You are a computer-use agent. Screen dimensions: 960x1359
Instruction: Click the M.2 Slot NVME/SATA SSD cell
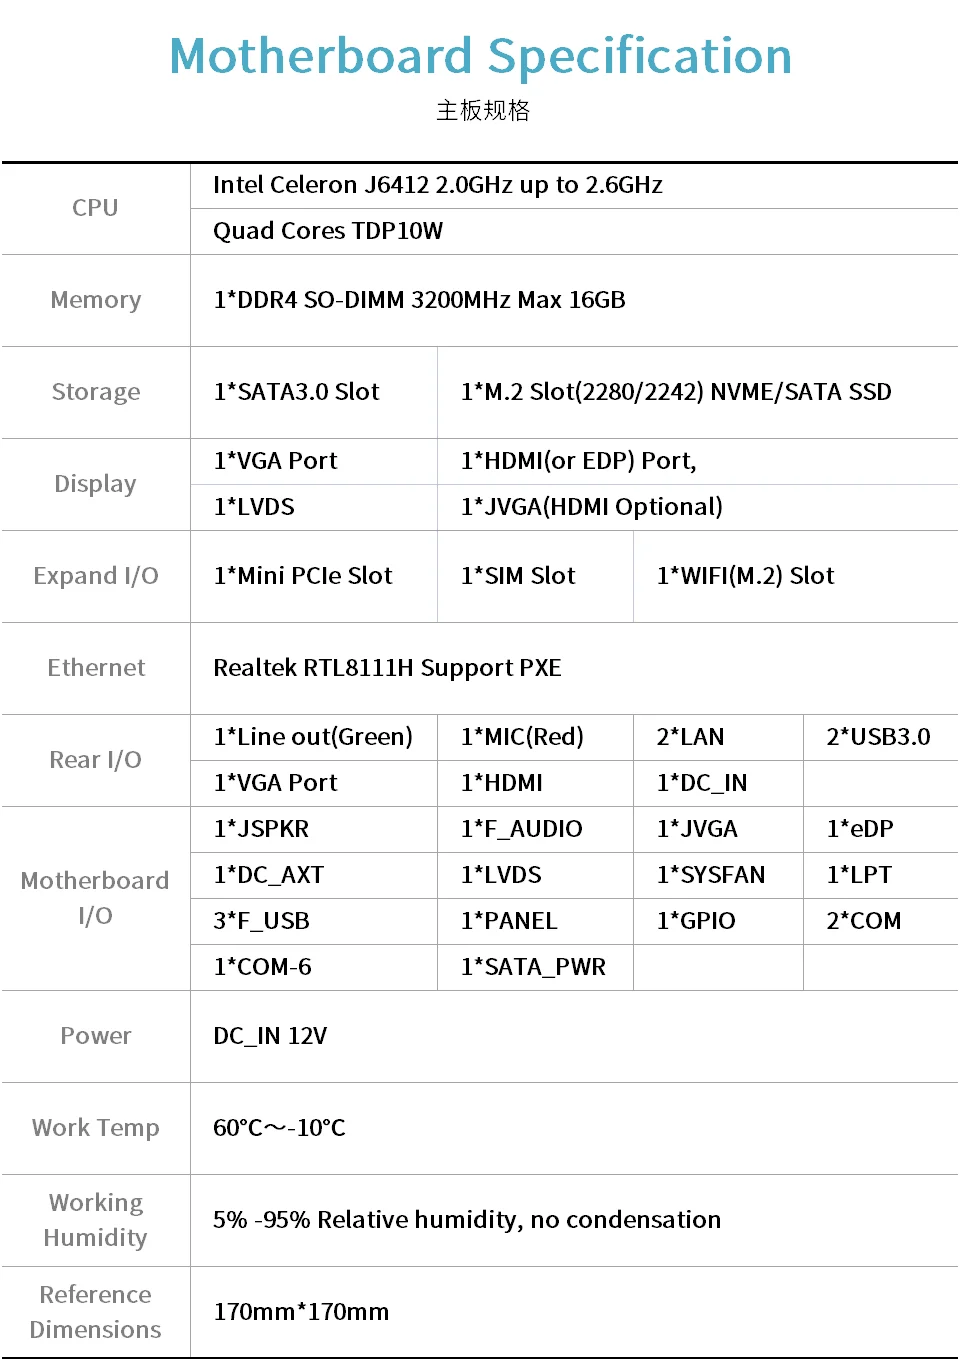[x=676, y=392]
